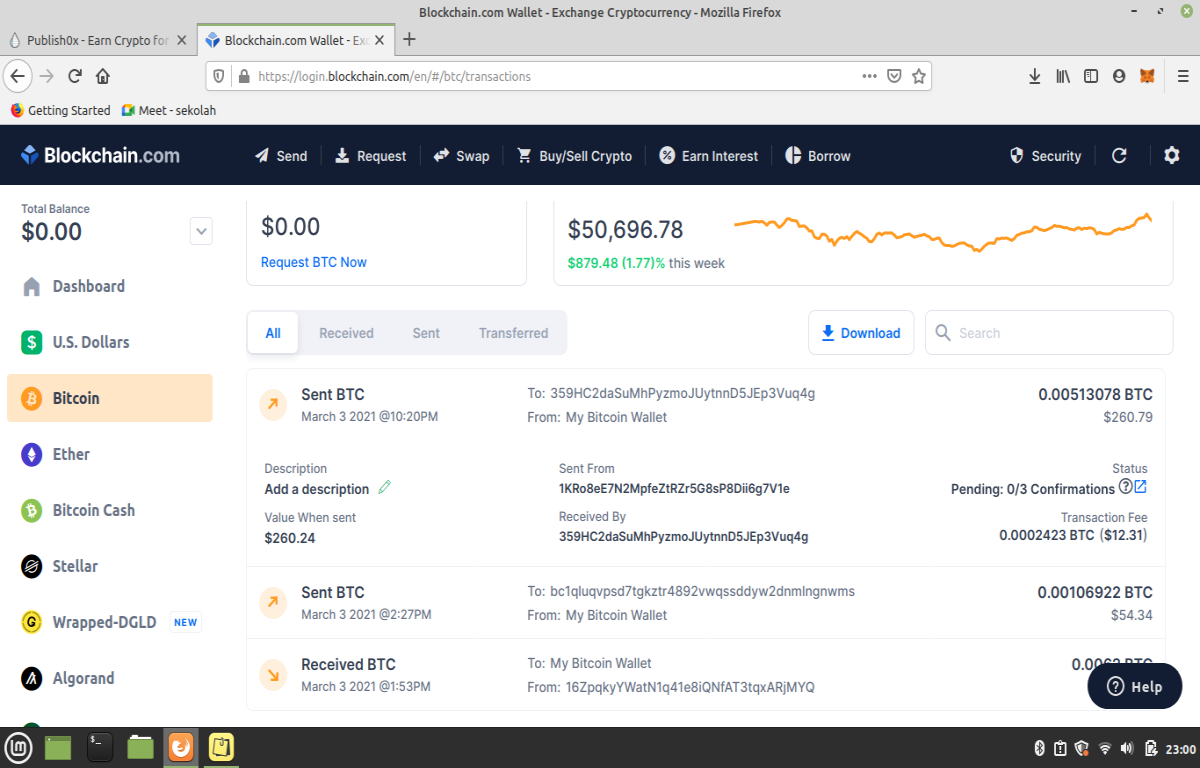
Task: Click Request BTC Now link
Action: click(314, 262)
